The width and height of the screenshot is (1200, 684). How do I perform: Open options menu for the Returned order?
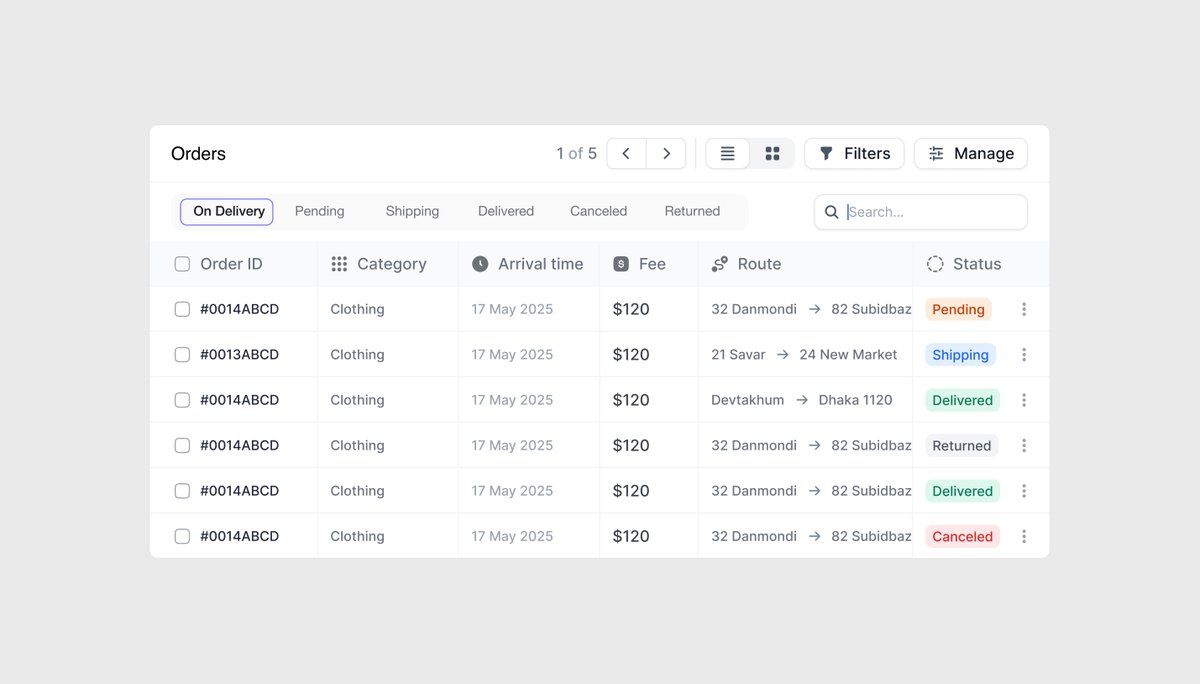1023,445
